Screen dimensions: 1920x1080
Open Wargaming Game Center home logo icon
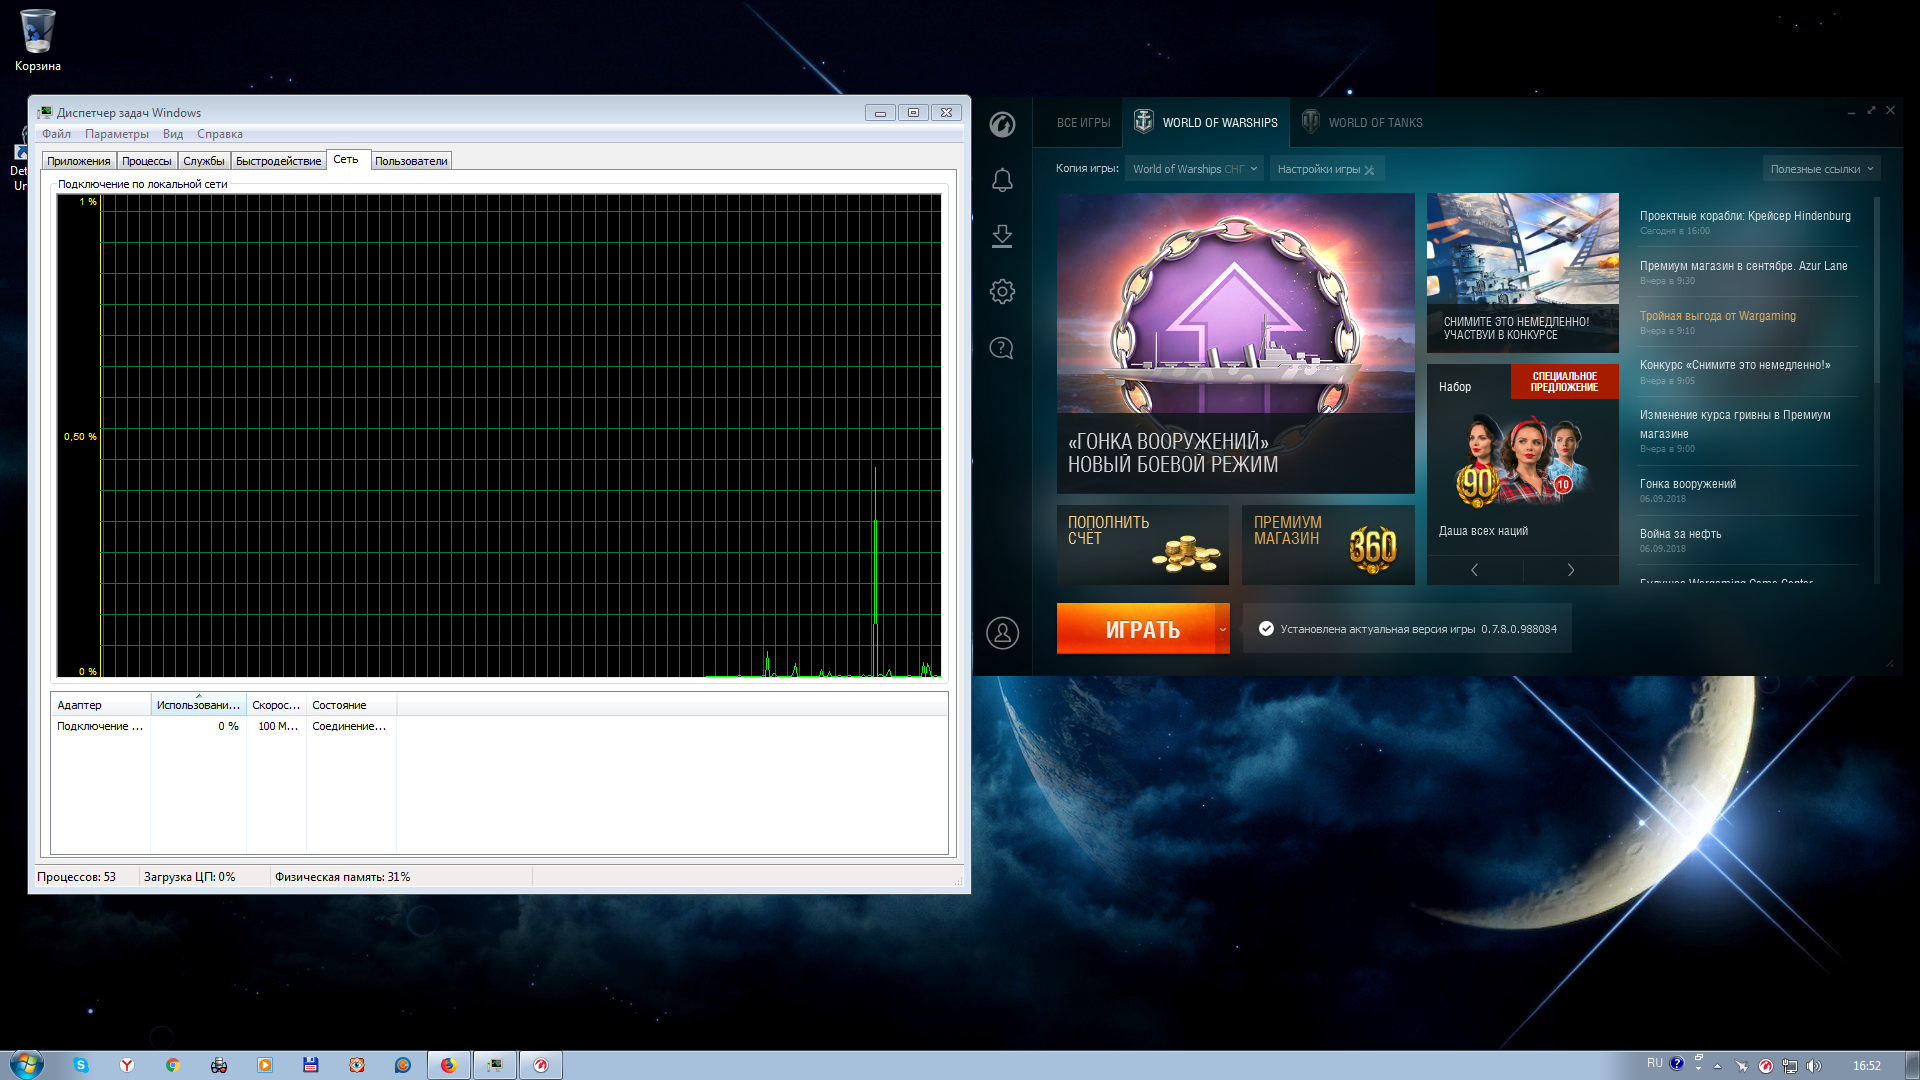pos(1002,124)
